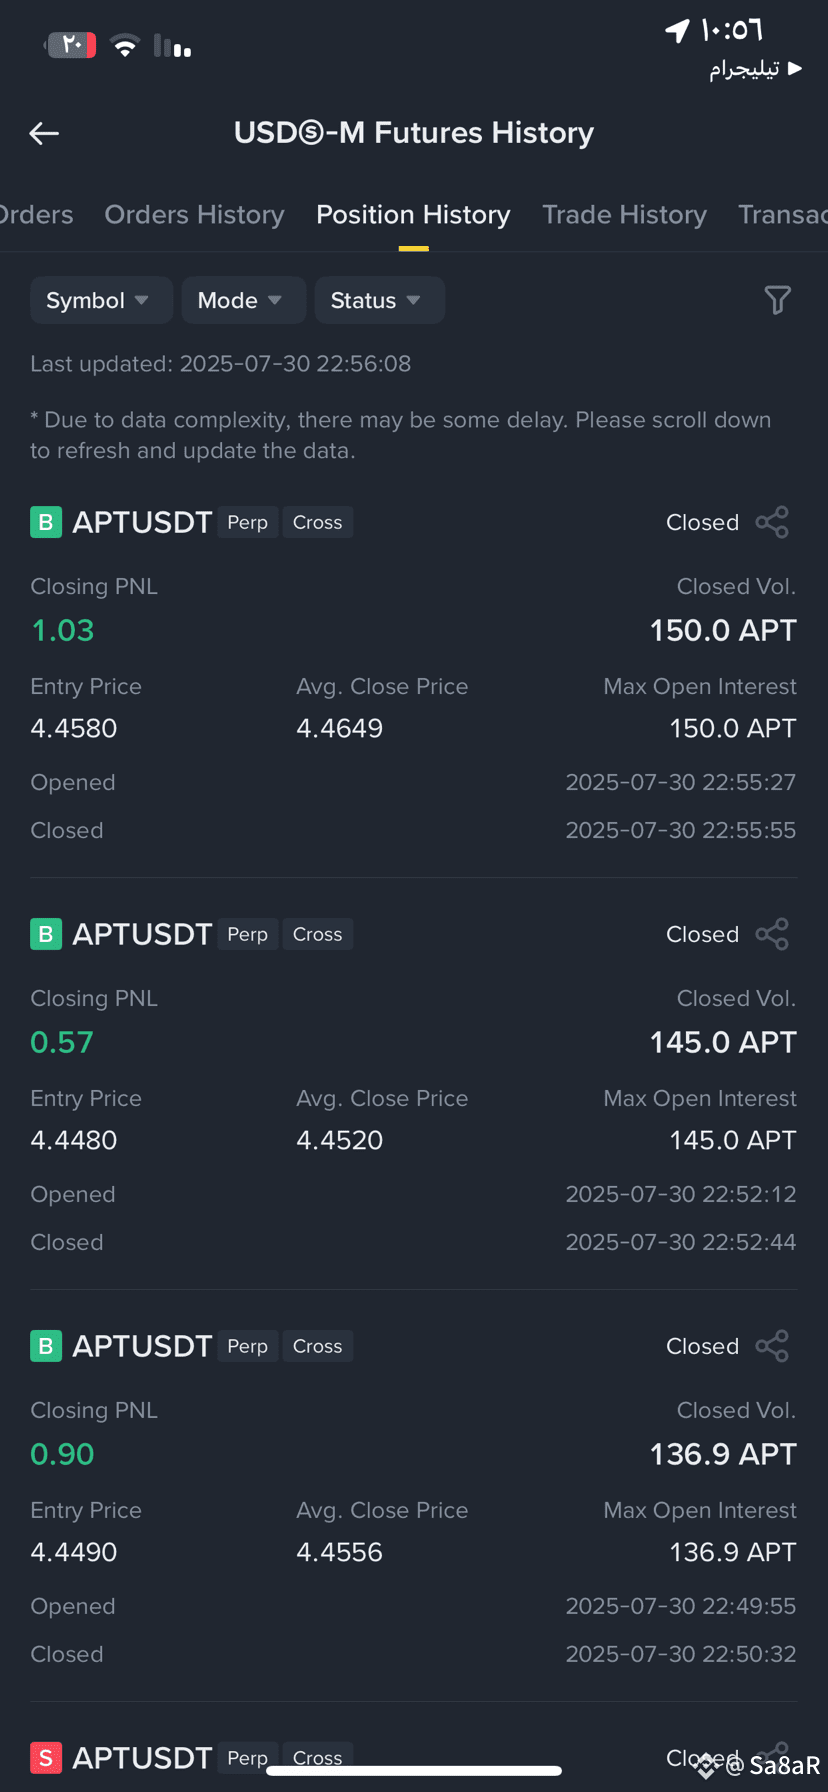
Task: Expand the Mode dropdown filter
Action: point(243,300)
